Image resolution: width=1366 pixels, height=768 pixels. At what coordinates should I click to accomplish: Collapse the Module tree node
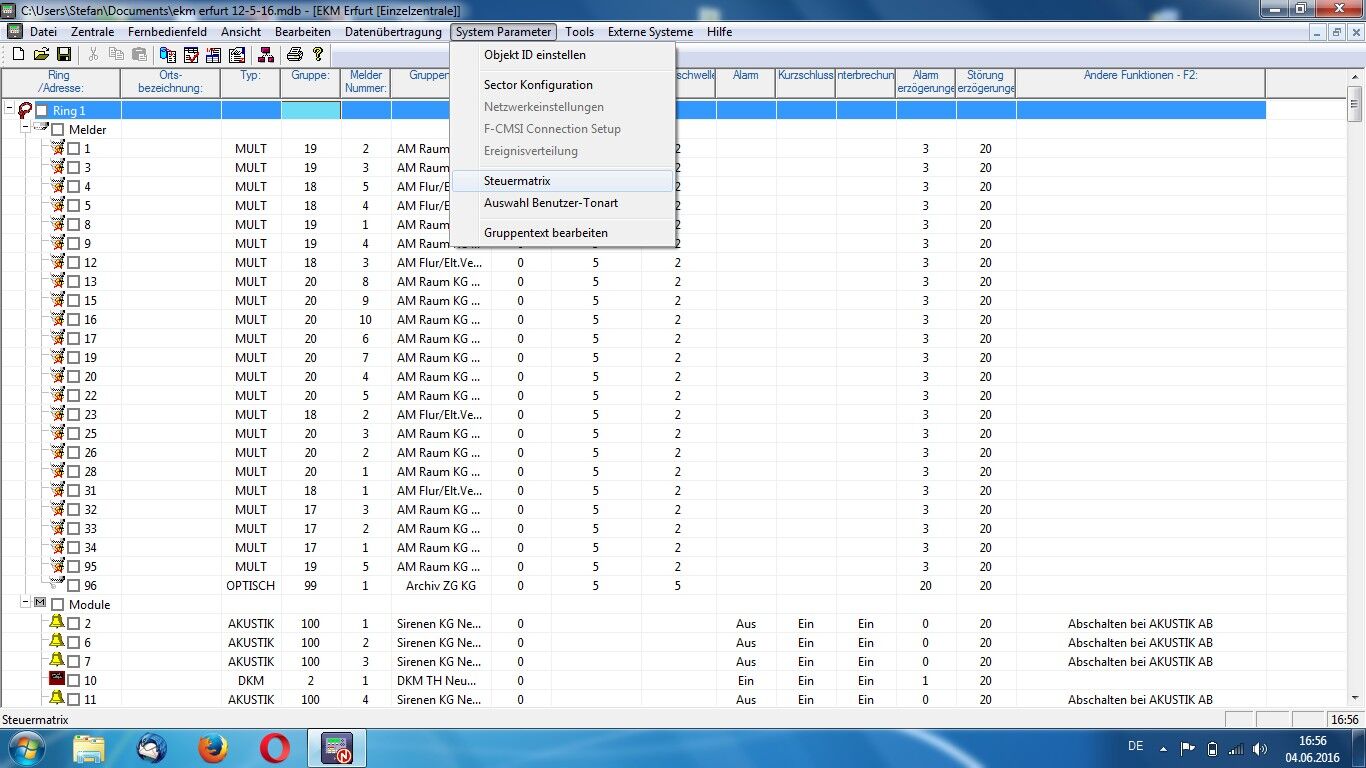[x=25, y=604]
